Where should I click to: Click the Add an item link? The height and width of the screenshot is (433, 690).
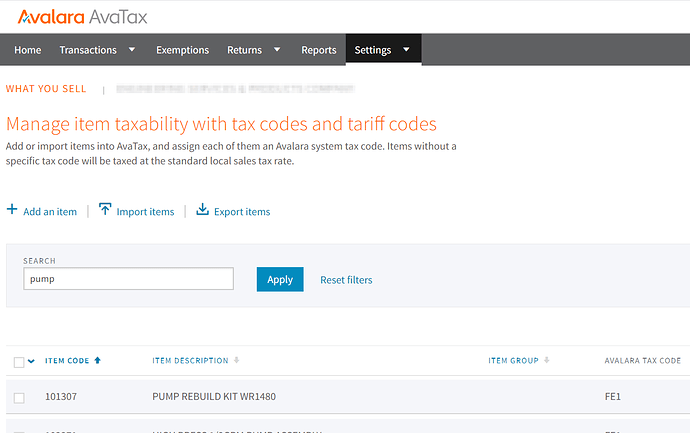point(50,212)
